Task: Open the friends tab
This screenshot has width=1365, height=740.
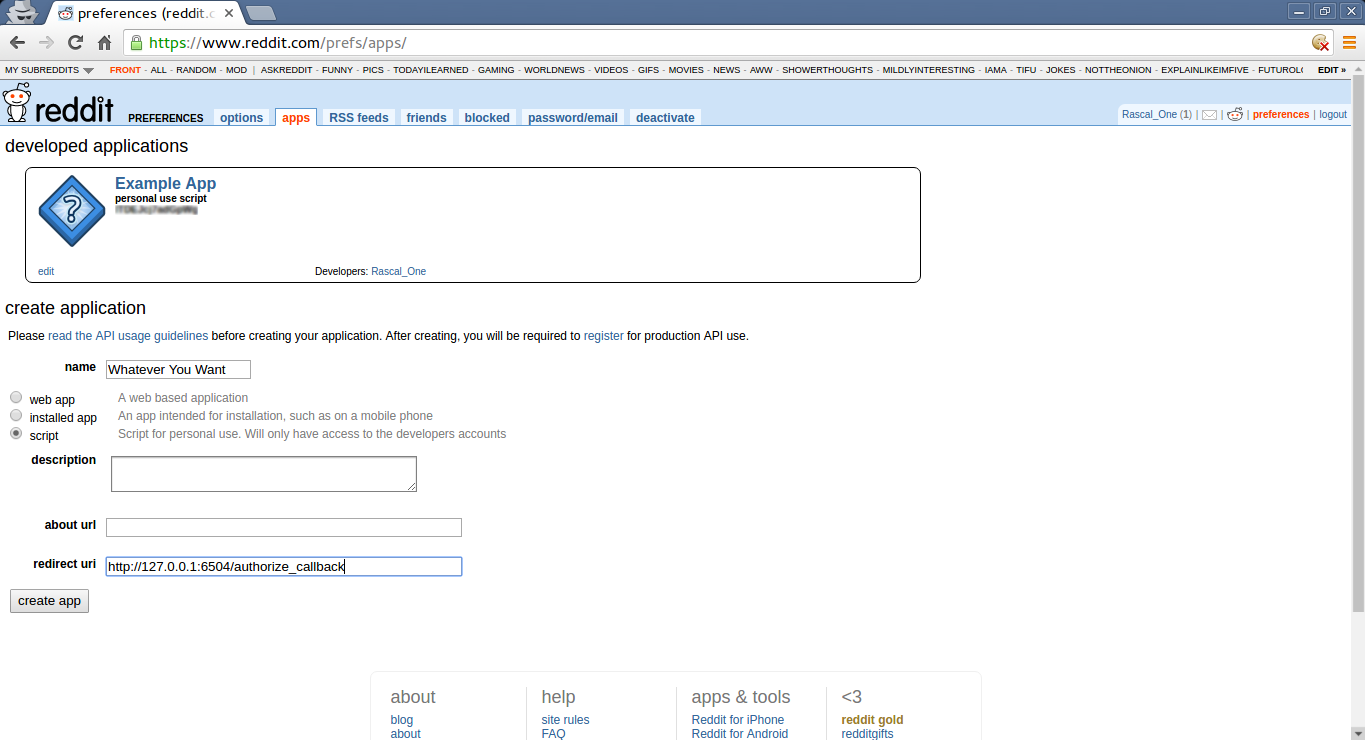Action: (426, 118)
